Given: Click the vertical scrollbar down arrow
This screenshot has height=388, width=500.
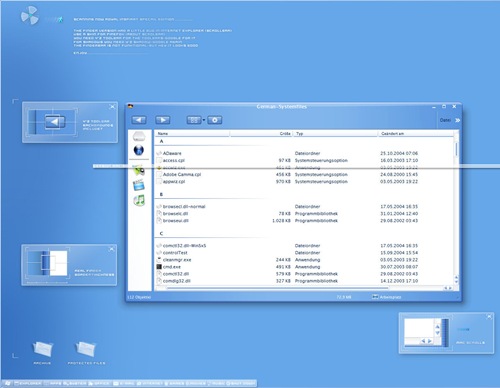Looking at the screenshot, I should point(456,282).
